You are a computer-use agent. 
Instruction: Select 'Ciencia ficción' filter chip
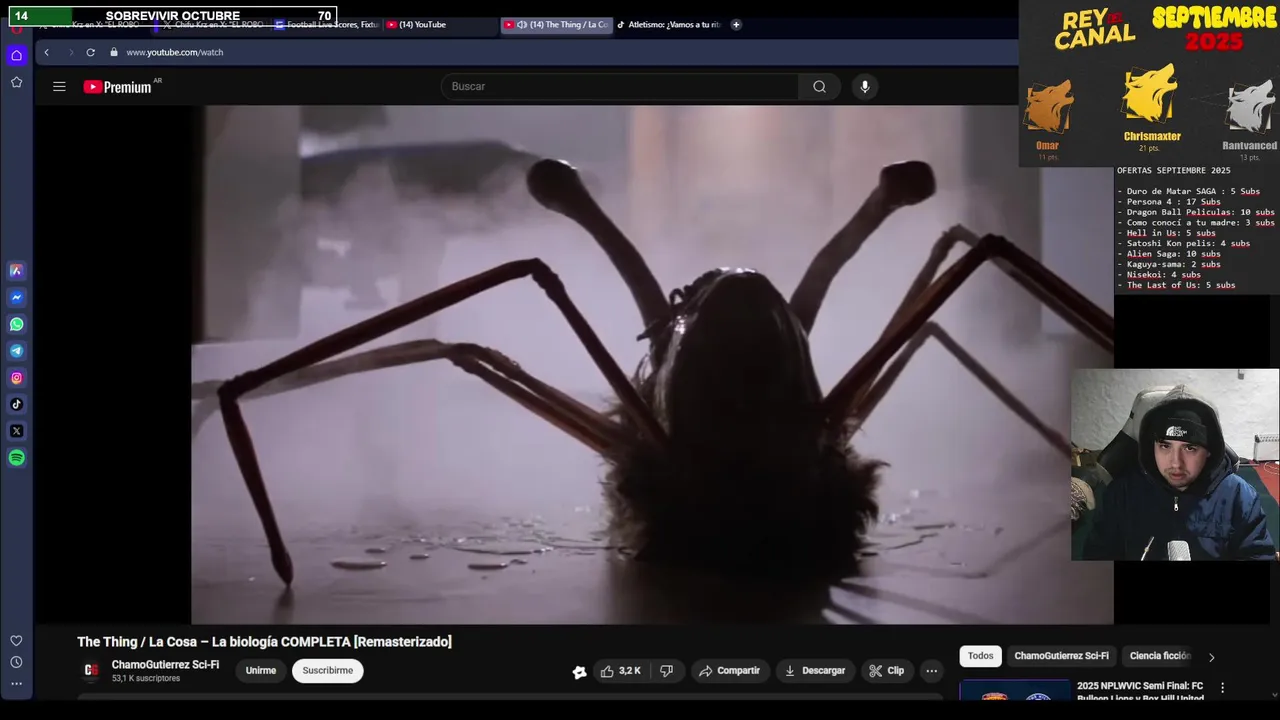tap(1160, 656)
